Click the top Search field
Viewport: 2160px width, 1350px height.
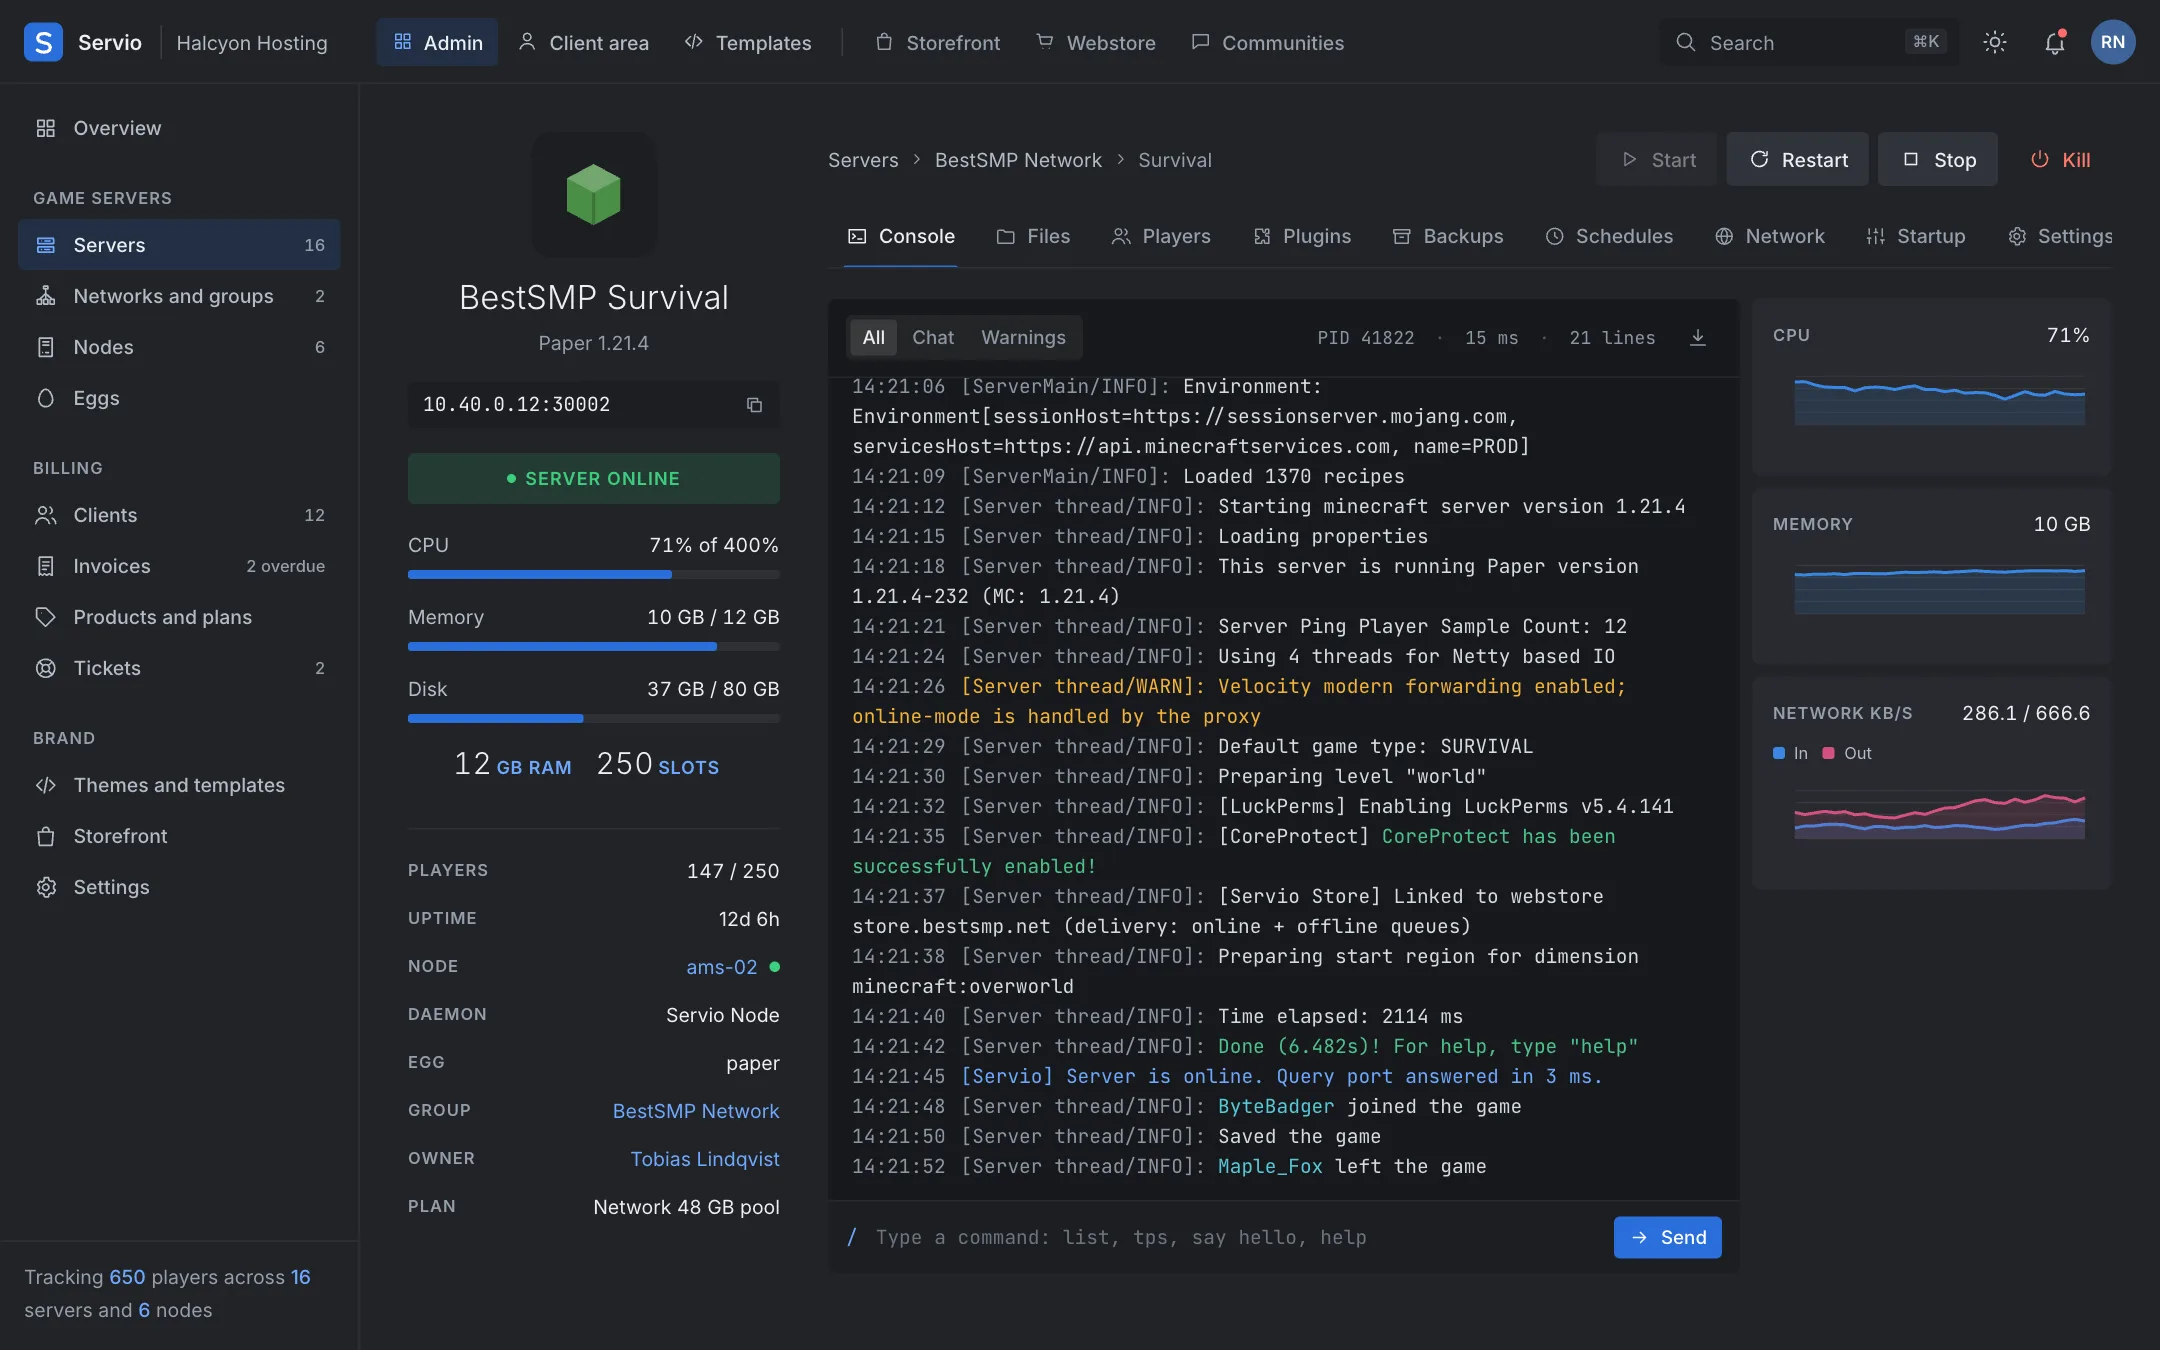[1809, 42]
